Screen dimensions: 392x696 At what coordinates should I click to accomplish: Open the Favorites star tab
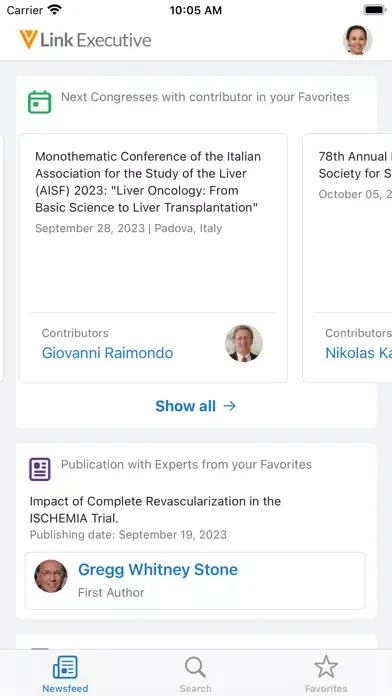point(326,667)
